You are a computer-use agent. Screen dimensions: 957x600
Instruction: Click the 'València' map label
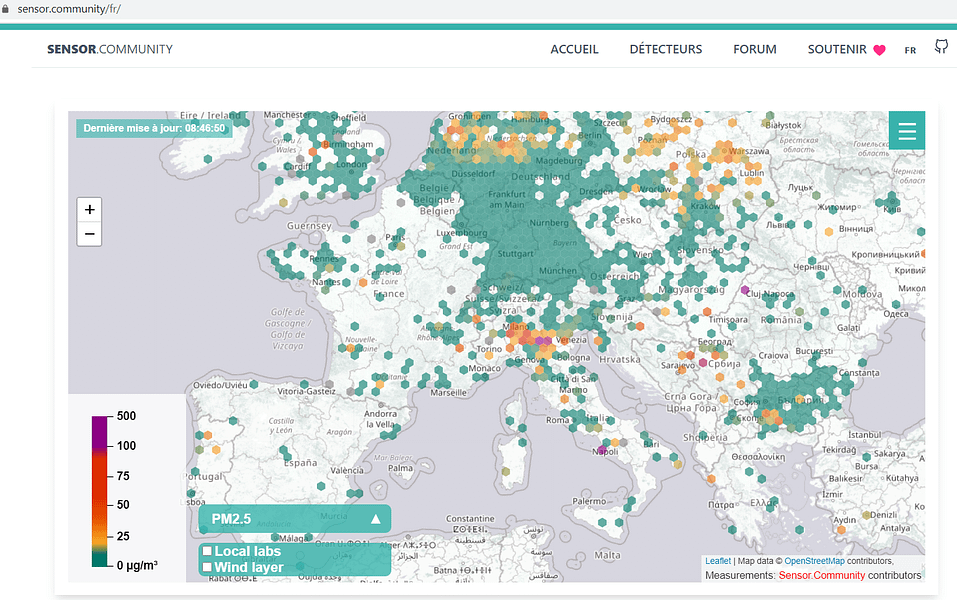click(347, 470)
